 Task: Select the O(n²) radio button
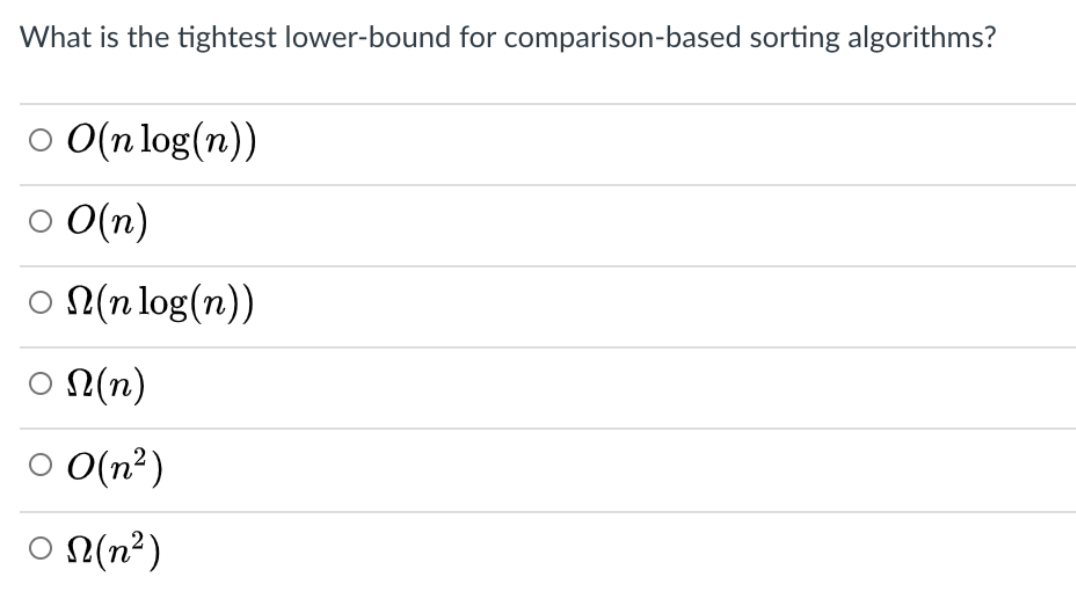point(40,465)
